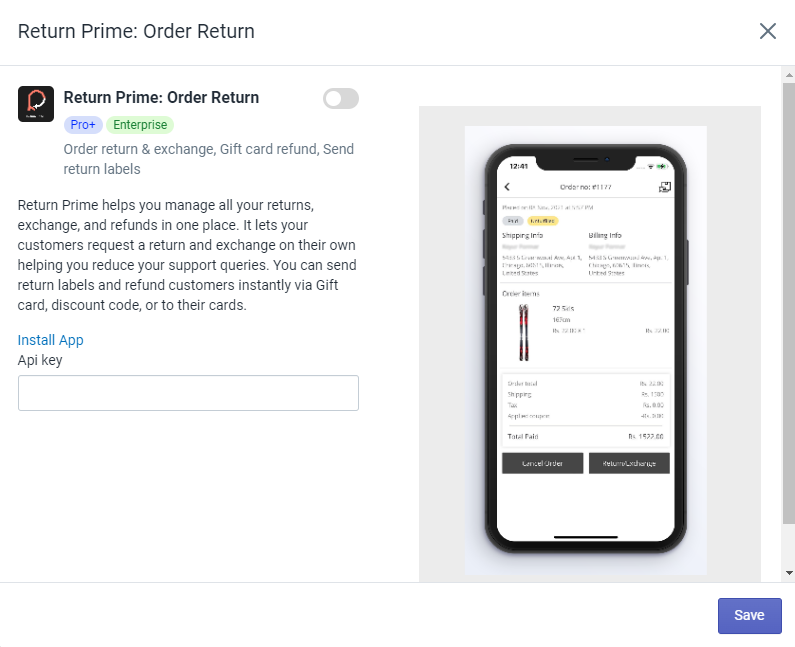Click the Shipping Info section in preview
The image size is (795, 647).
(522, 236)
